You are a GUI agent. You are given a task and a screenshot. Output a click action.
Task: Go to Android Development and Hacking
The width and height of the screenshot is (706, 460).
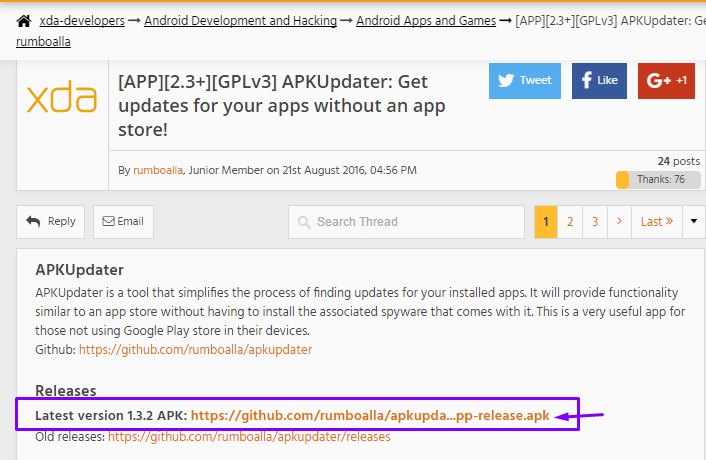tap(240, 21)
